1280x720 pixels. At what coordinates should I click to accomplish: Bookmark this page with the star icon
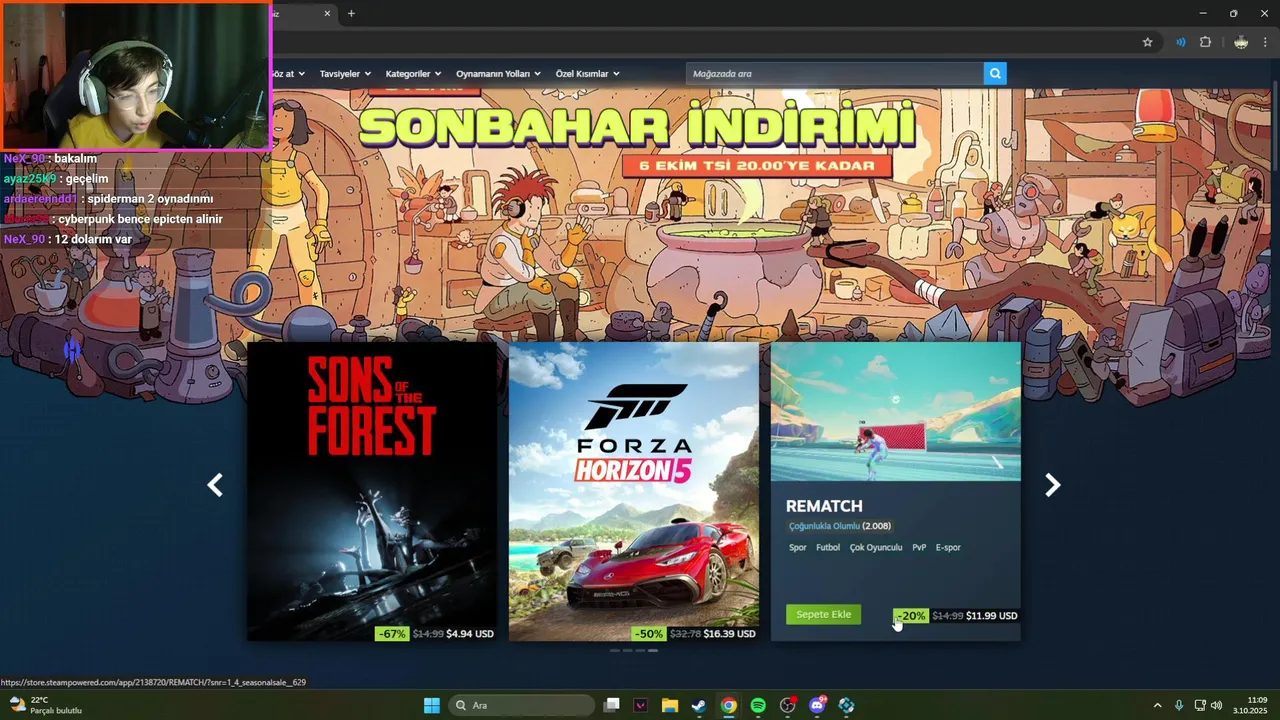(x=1147, y=42)
